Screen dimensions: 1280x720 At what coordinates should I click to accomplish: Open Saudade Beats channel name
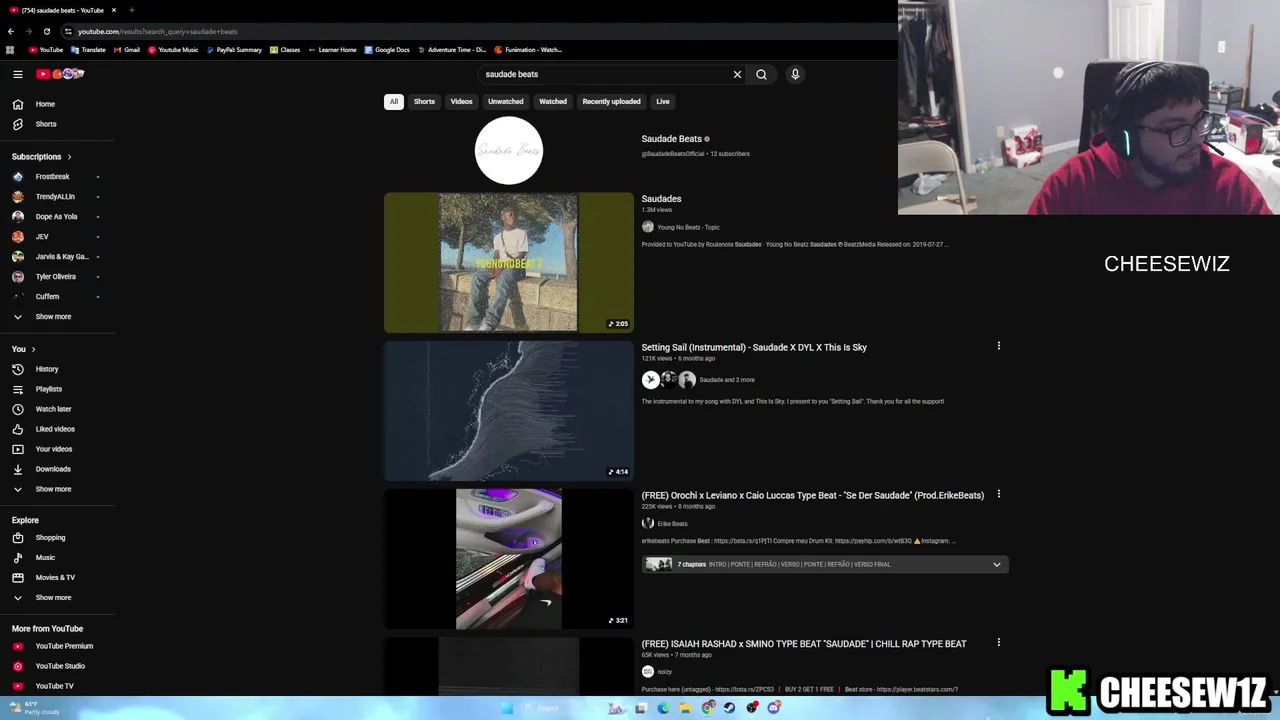(x=671, y=139)
